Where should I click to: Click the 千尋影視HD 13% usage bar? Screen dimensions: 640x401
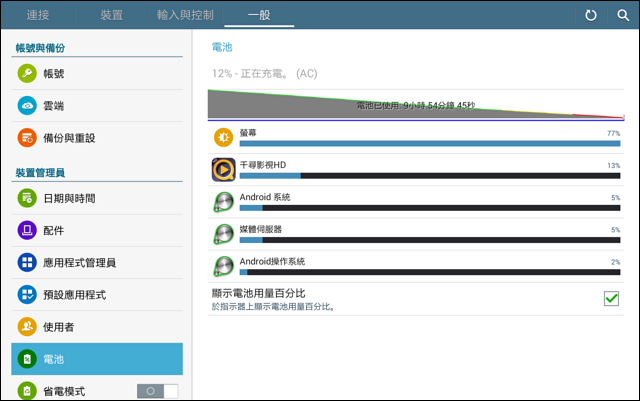(430, 176)
